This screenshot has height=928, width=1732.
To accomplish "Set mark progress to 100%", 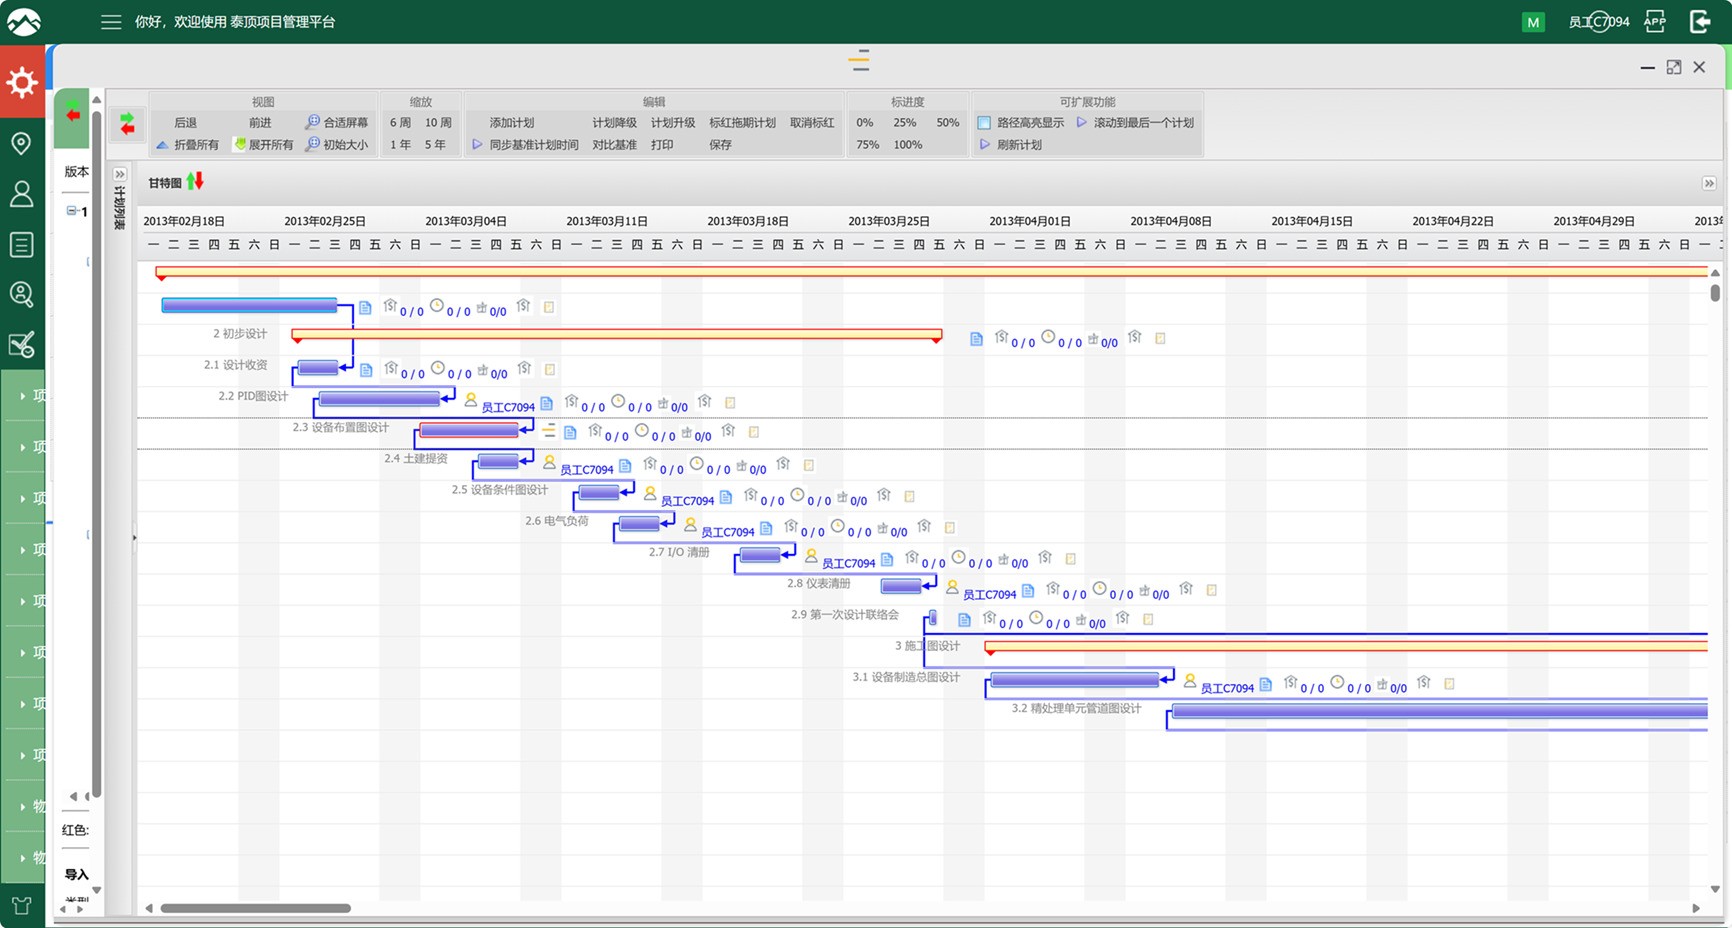I will pos(907,145).
